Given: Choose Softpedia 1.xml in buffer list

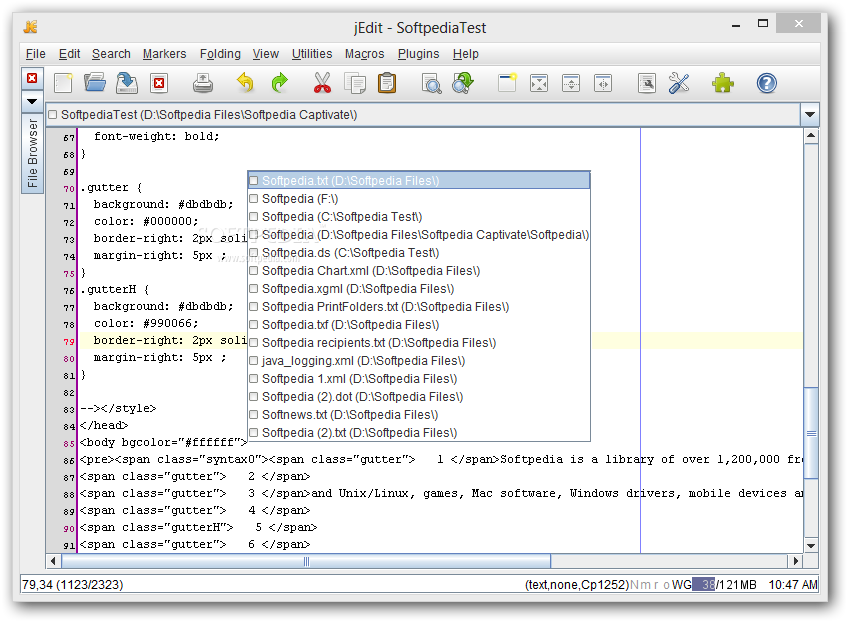Looking at the screenshot, I should click(419, 379).
